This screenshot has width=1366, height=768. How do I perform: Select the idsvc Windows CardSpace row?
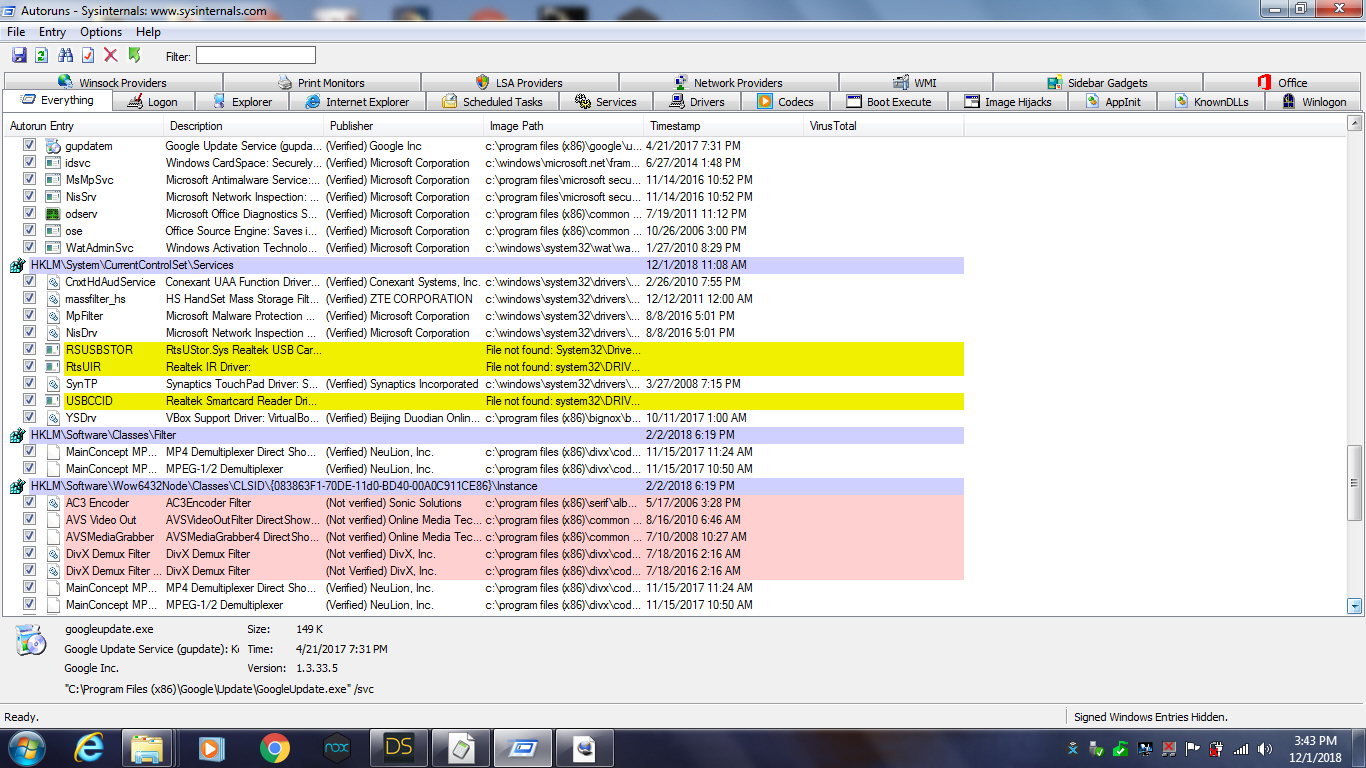[x=483, y=163]
